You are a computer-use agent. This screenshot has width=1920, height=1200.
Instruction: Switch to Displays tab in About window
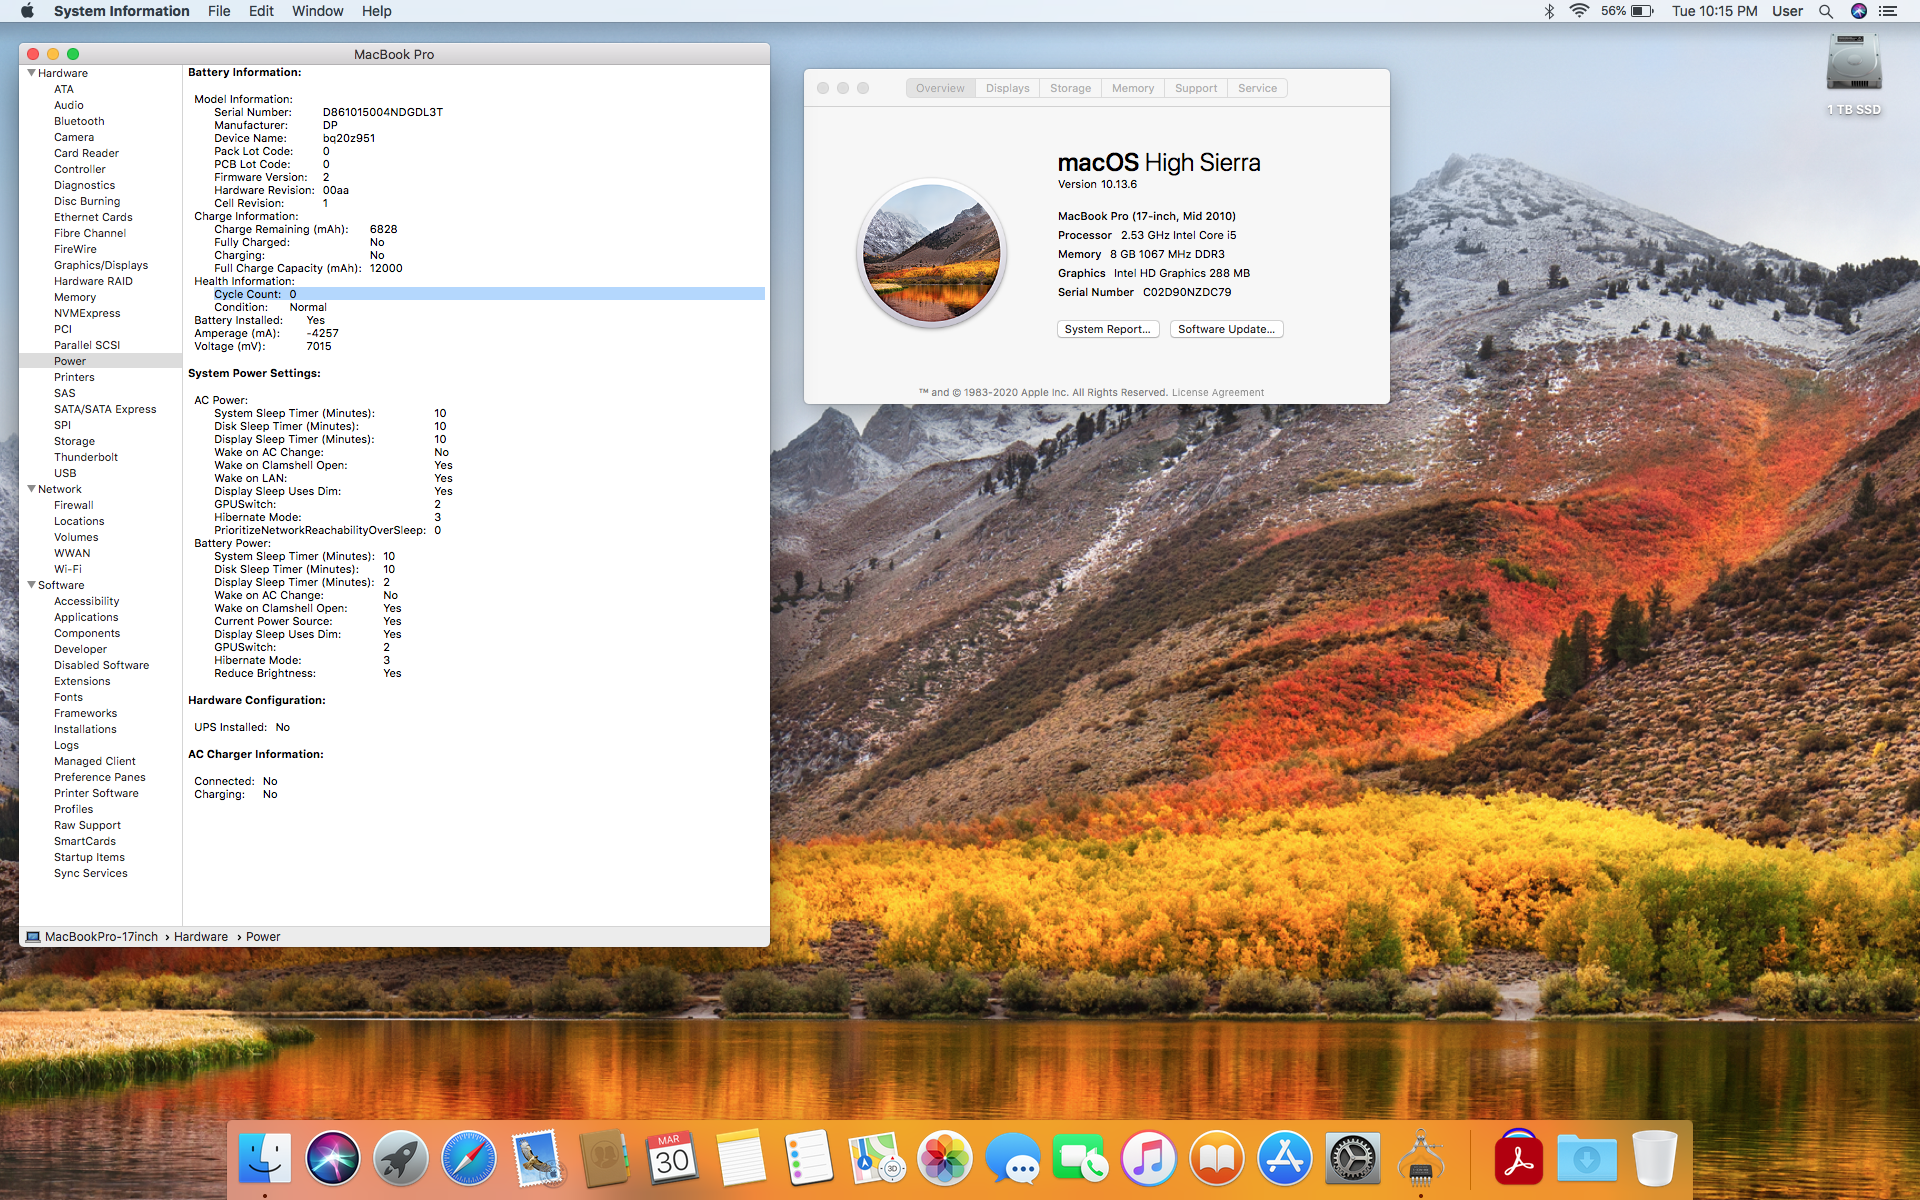pyautogui.click(x=1007, y=88)
